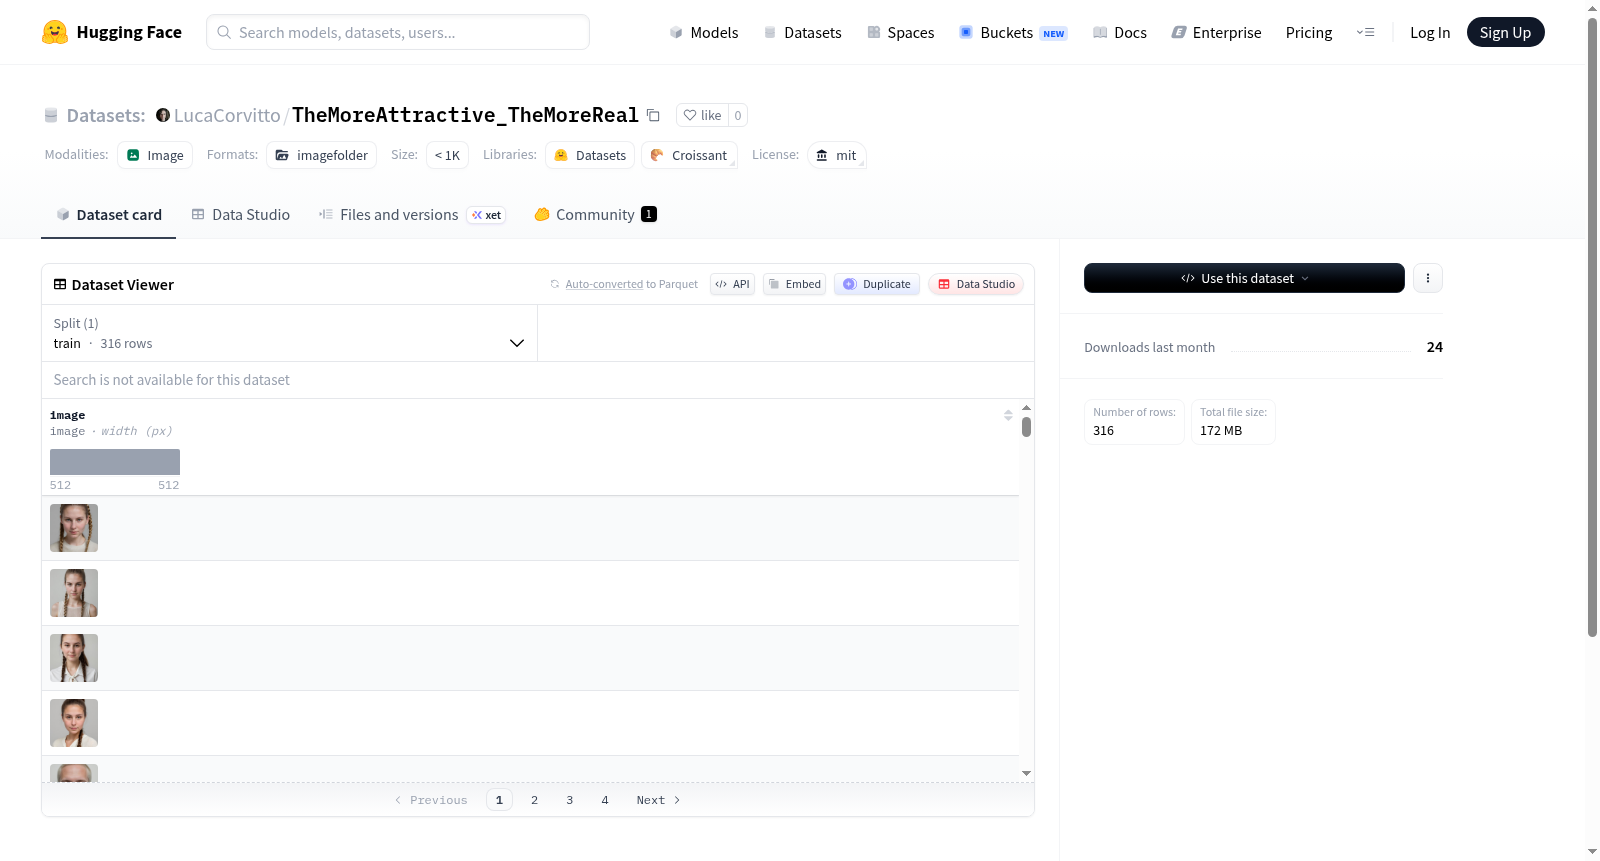Open the LucaCorvitto profile link
Image resolution: width=1600 pixels, height=861 pixels.
[x=227, y=115]
